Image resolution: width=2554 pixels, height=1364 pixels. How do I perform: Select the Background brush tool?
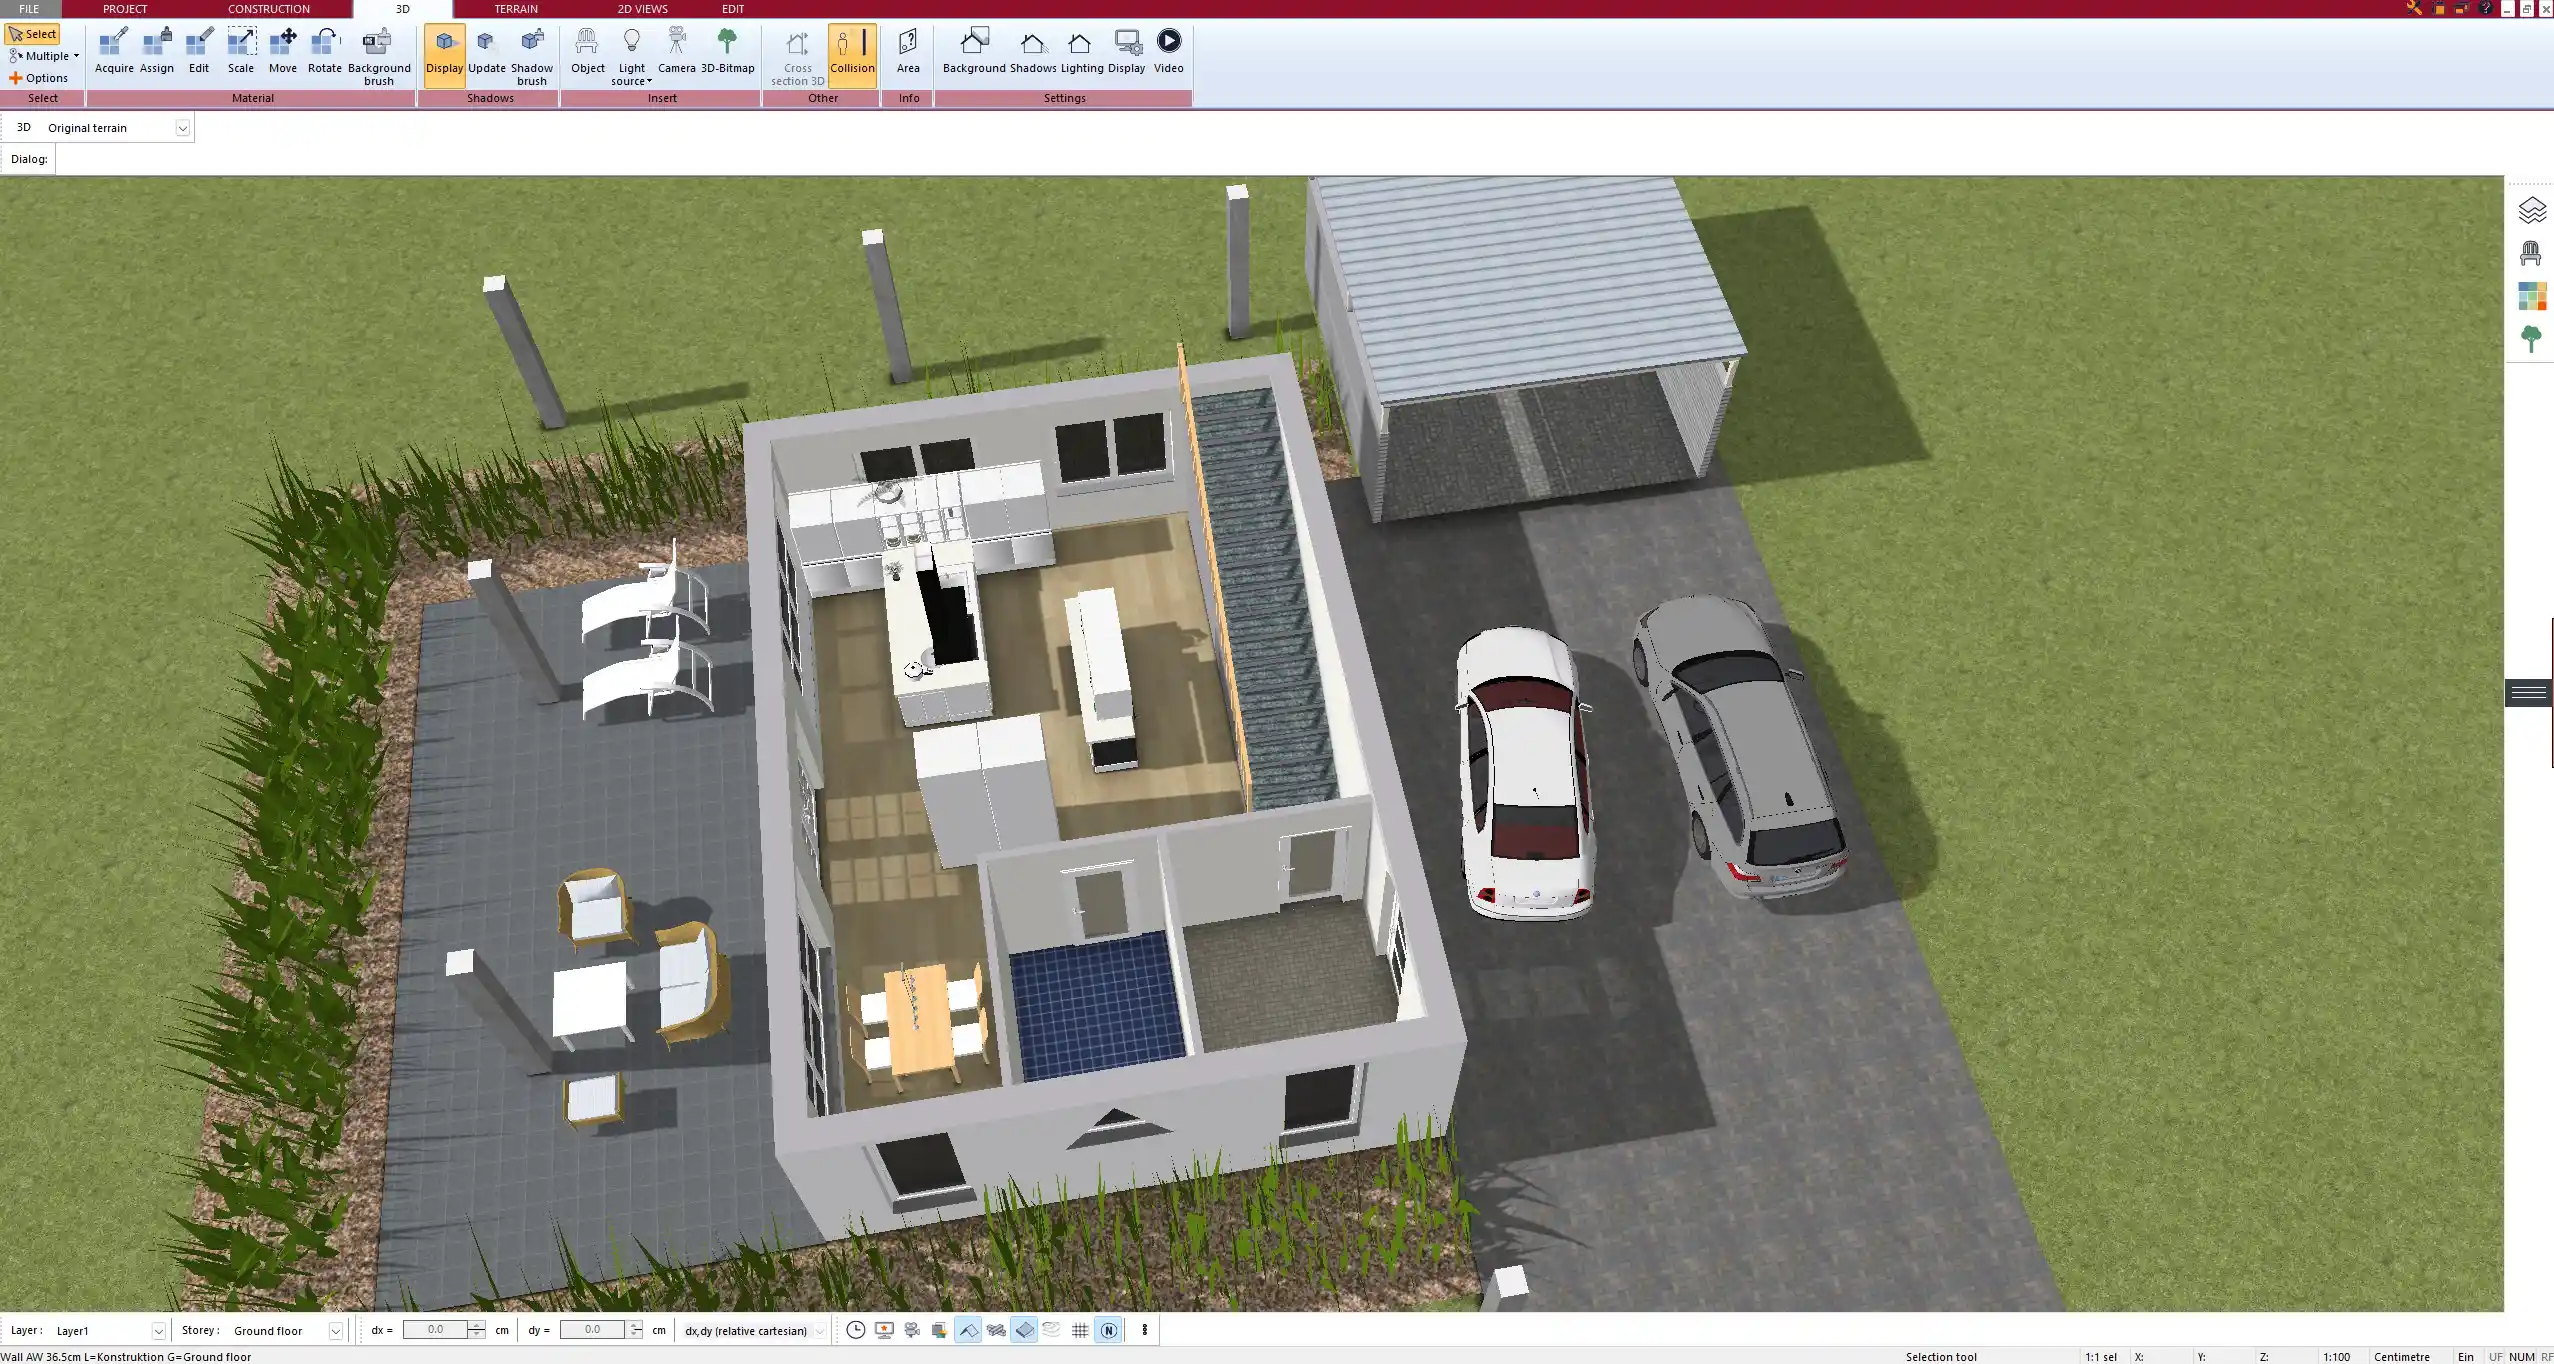(379, 57)
